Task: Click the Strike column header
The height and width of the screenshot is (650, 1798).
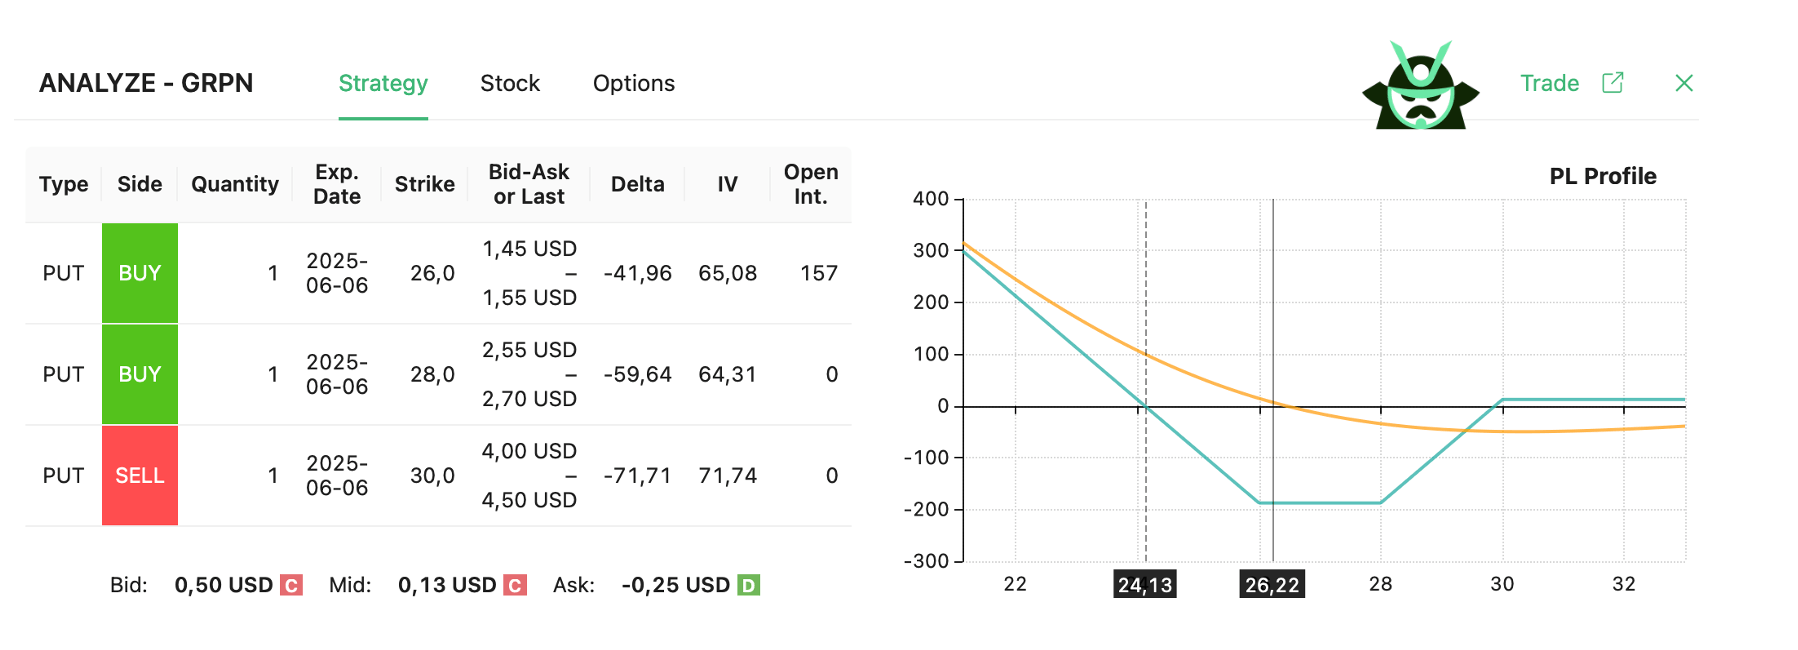Action: (x=424, y=184)
